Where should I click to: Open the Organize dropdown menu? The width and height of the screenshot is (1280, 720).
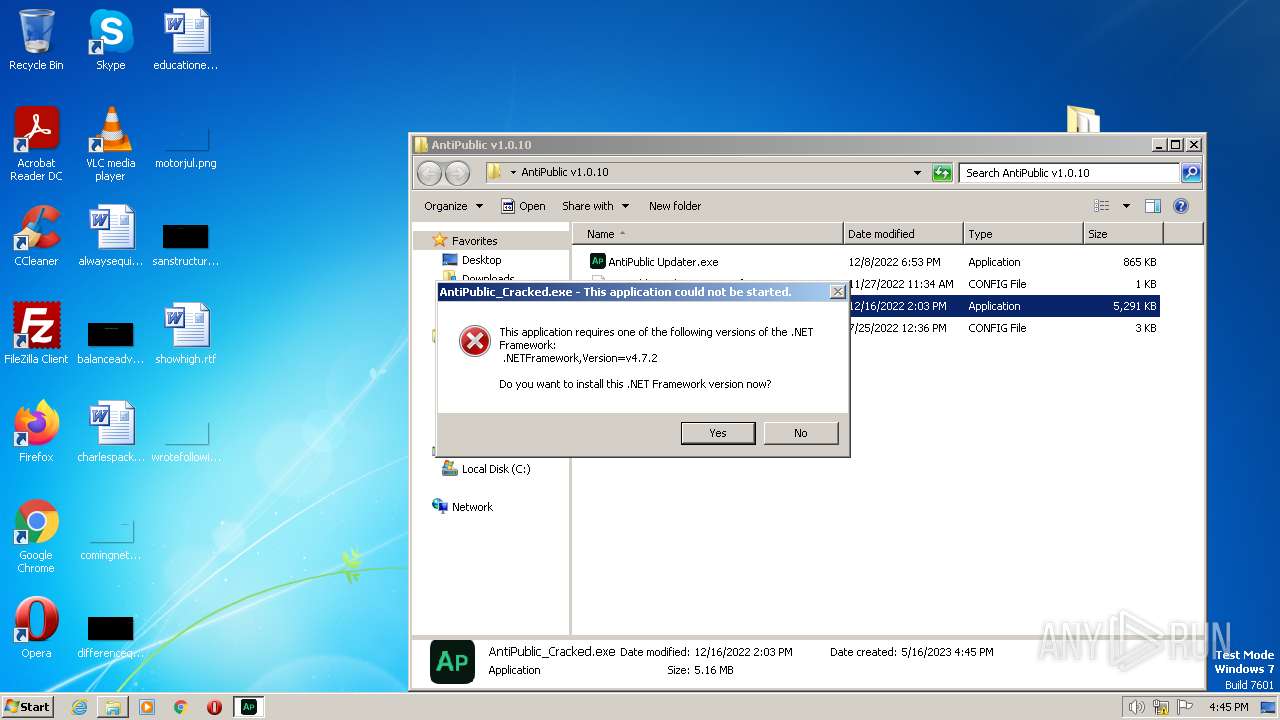(x=453, y=206)
